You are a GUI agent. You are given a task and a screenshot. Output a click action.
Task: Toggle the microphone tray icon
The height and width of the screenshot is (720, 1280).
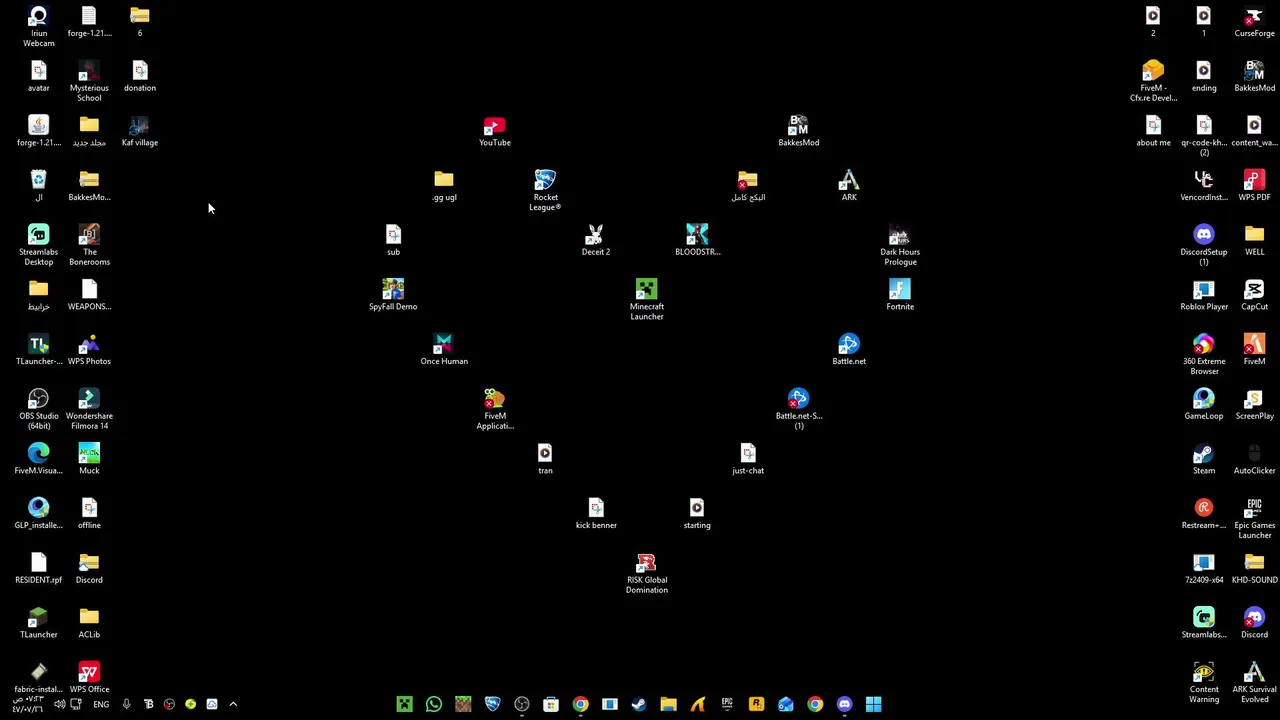pyautogui.click(x=126, y=704)
